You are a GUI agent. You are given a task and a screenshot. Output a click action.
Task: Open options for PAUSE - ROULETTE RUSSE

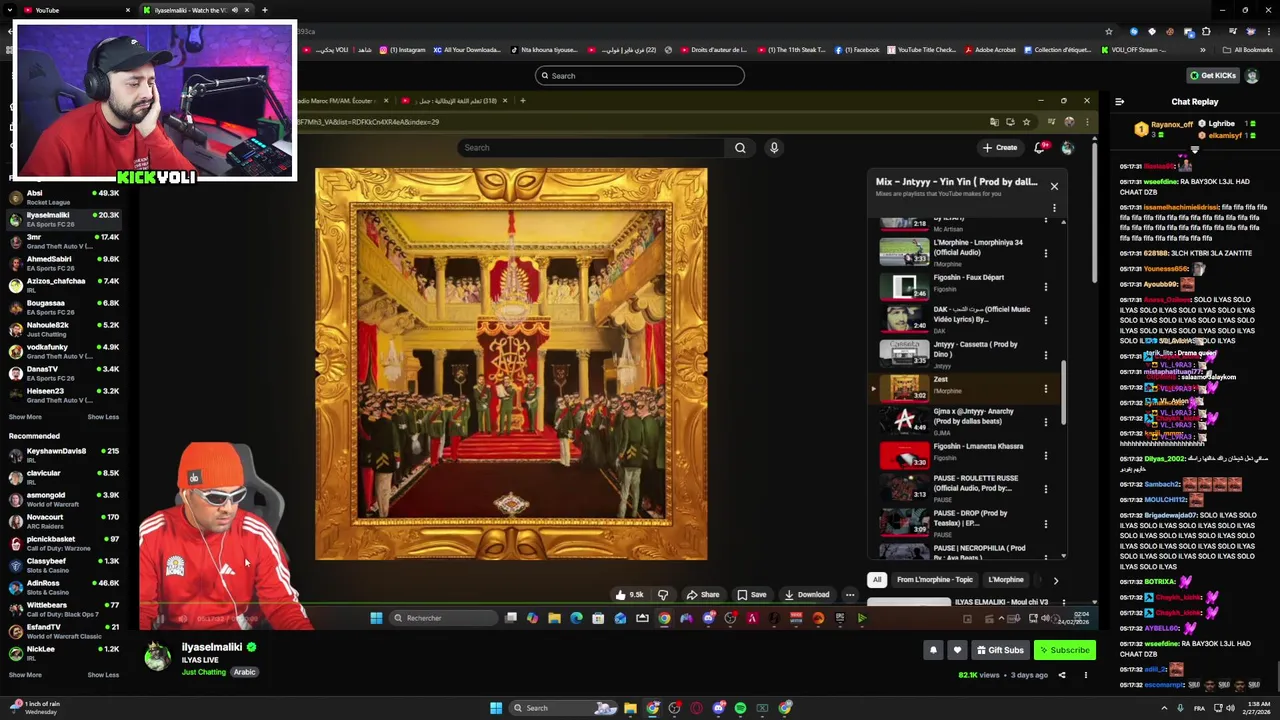pos(1046,489)
